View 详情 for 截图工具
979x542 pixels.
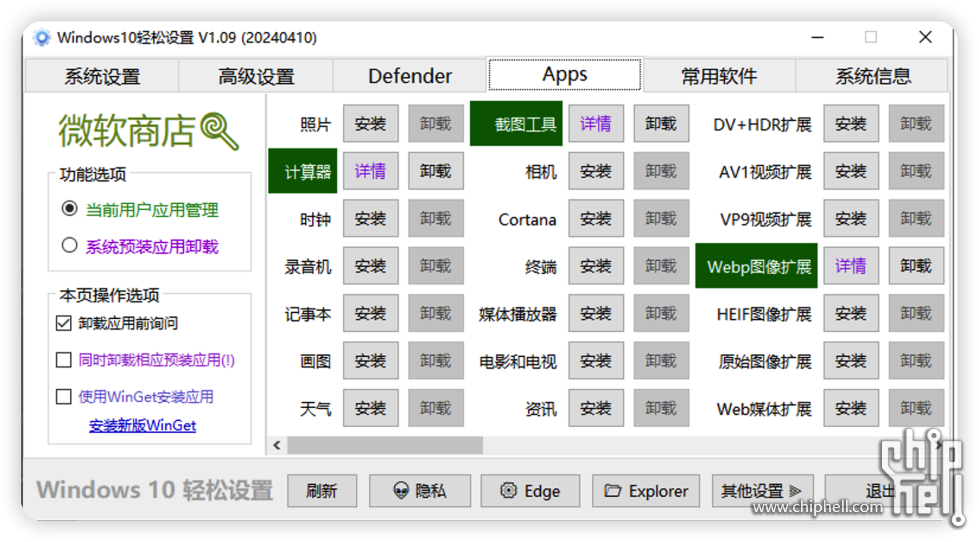(596, 124)
